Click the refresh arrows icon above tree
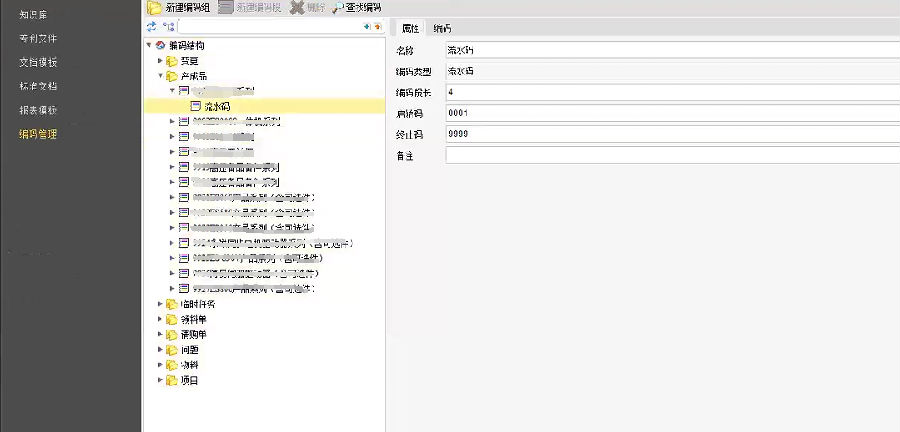 pyautogui.click(x=152, y=26)
